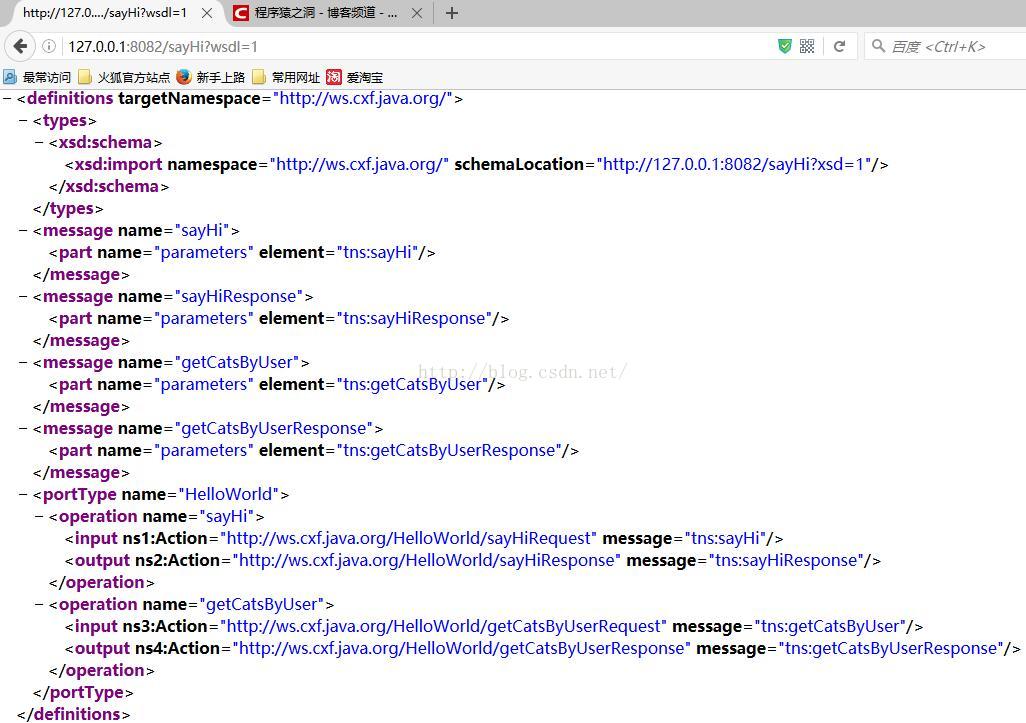Collapse the types node

tap(24, 121)
